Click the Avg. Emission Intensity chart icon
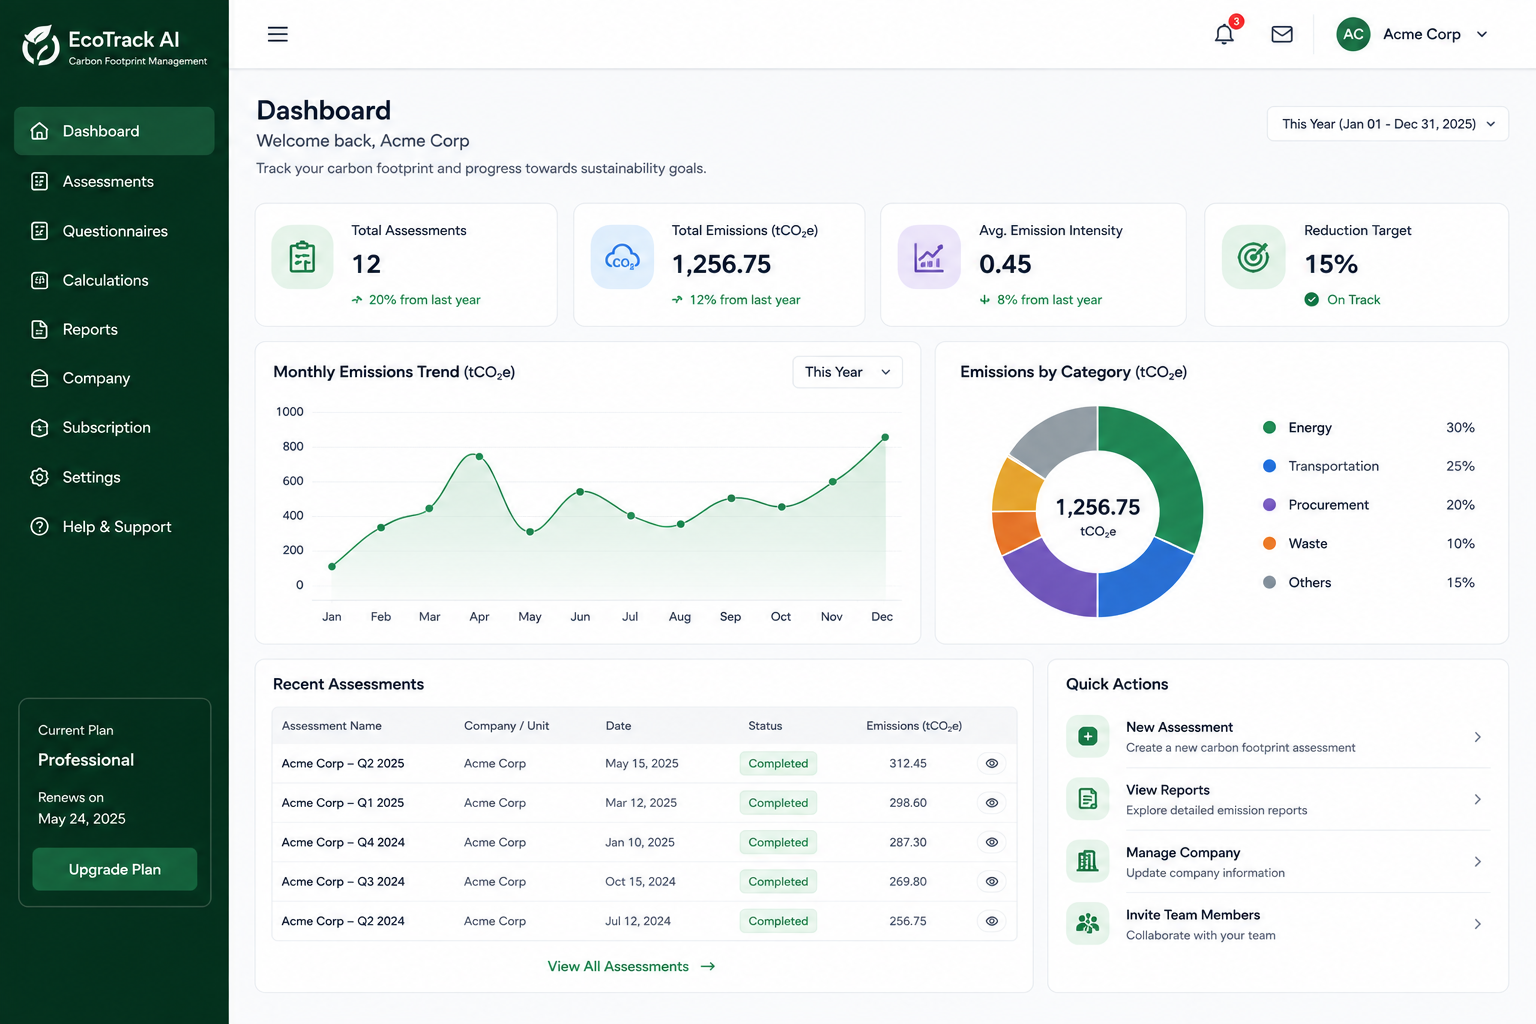This screenshot has width=1536, height=1024. (929, 257)
